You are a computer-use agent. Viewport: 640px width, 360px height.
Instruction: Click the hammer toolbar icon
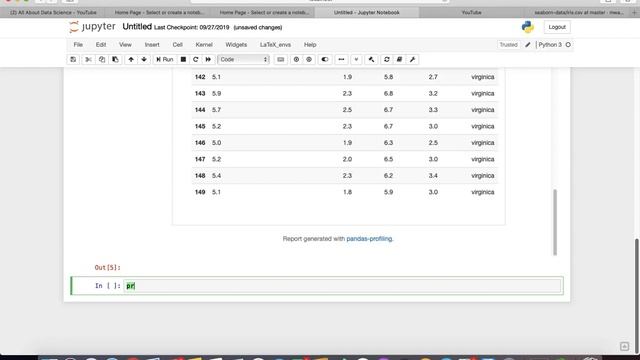pos(371,60)
